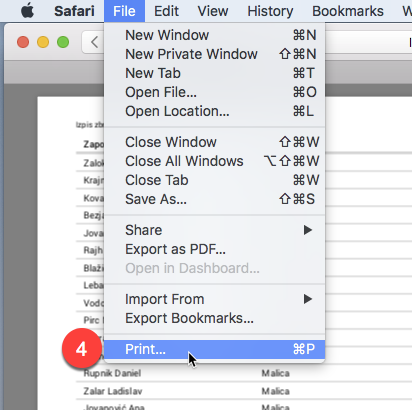Click "Malica" beside Zalar Ladislav
The image size is (412, 410).
[276, 391]
